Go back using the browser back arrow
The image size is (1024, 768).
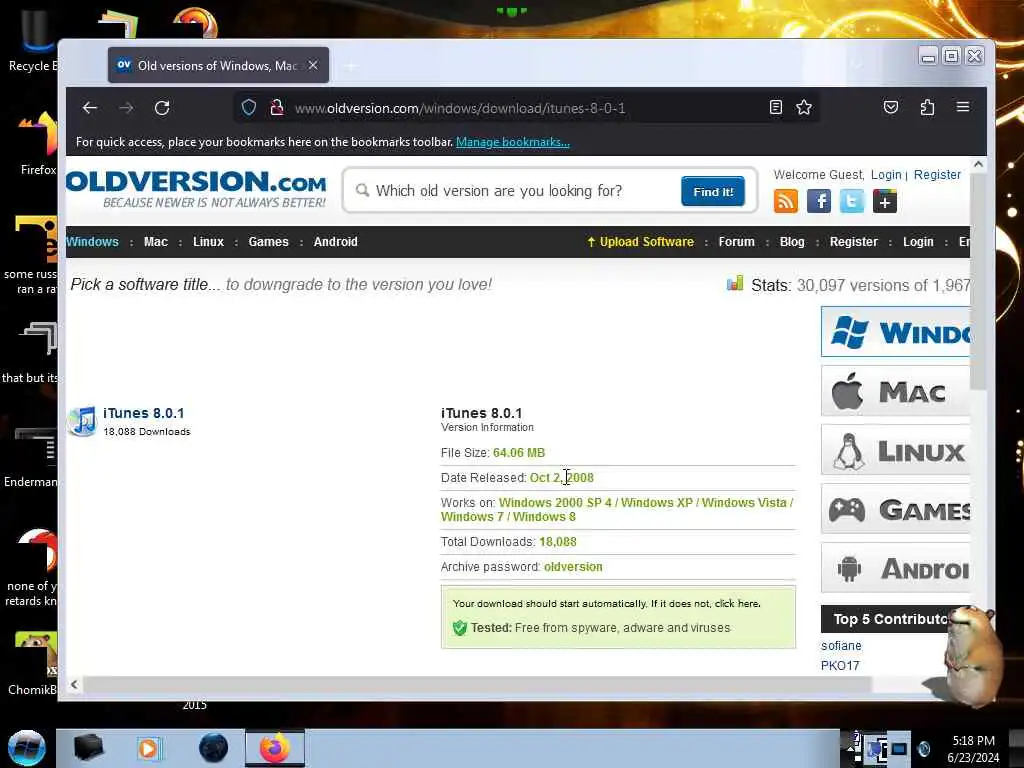click(x=90, y=108)
